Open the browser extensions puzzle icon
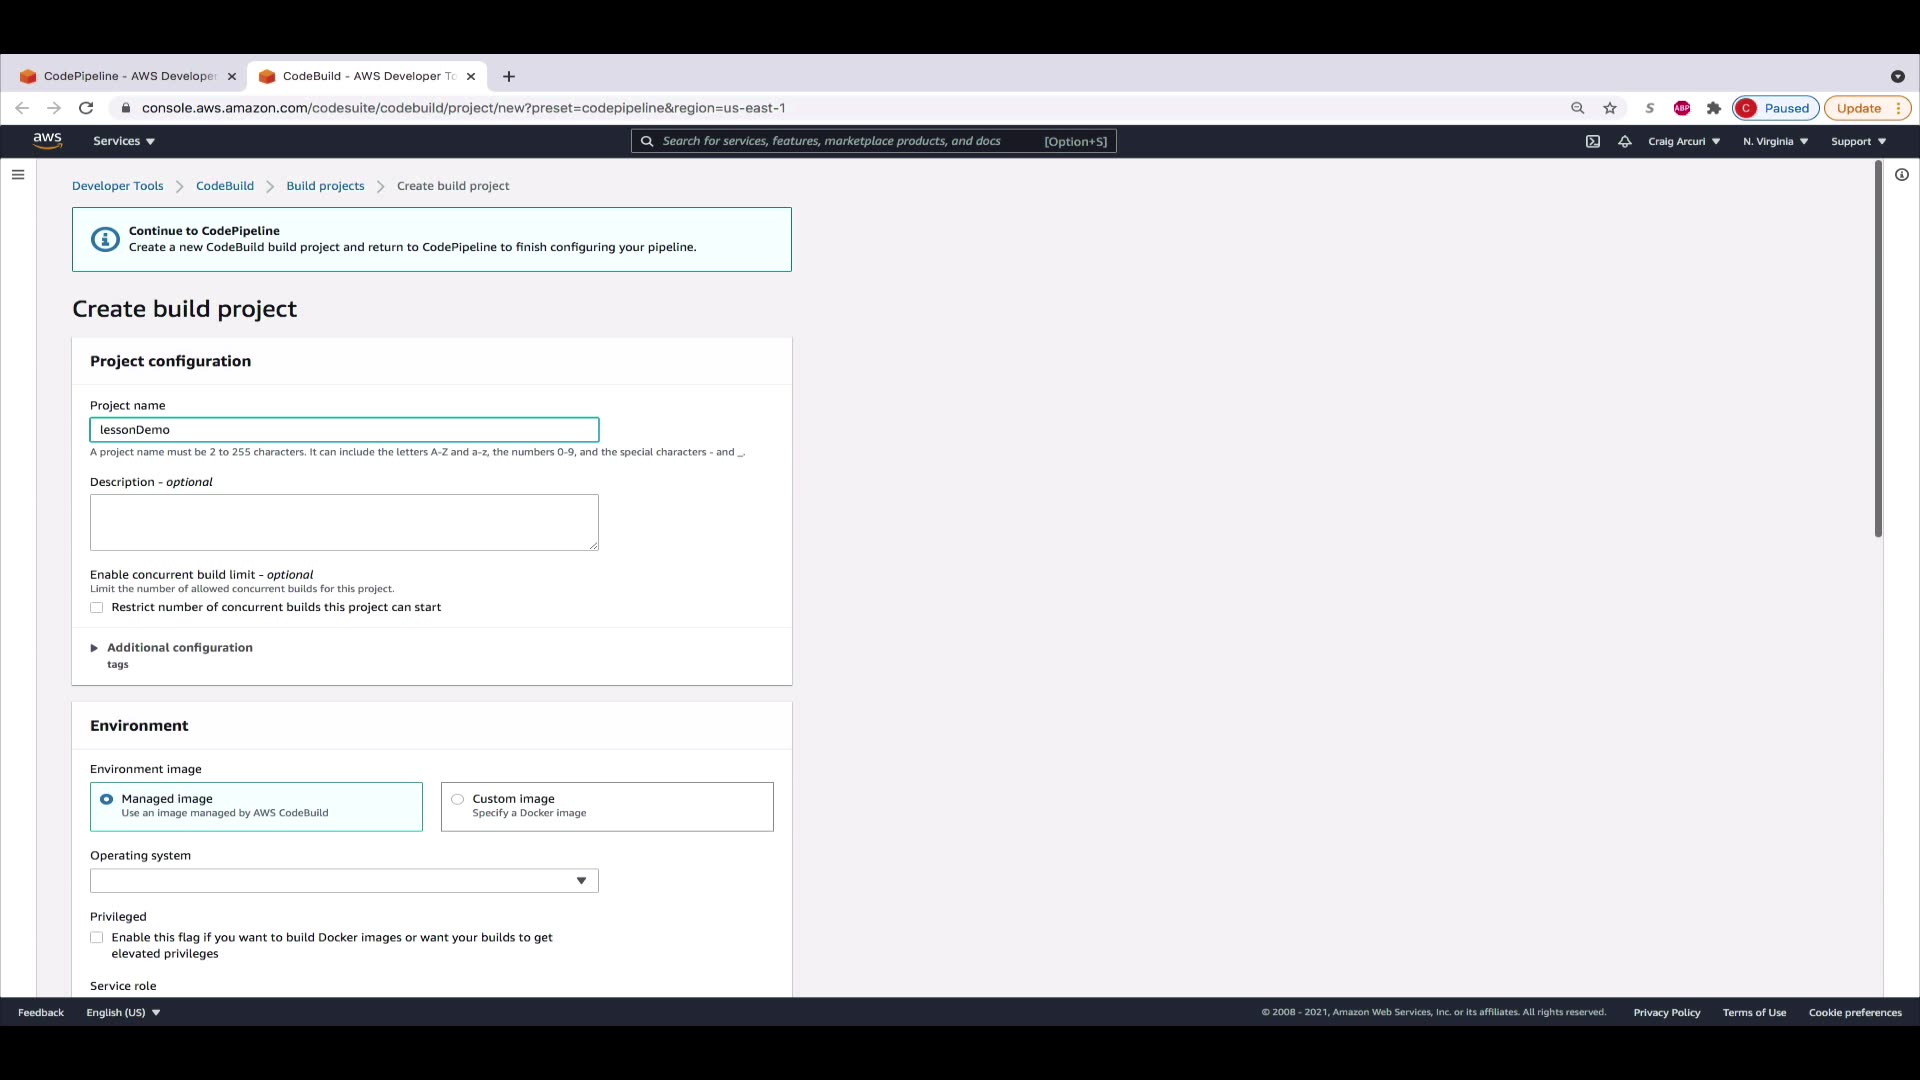Viewport: 1920px width, 1080px height. coord(1713,108)
